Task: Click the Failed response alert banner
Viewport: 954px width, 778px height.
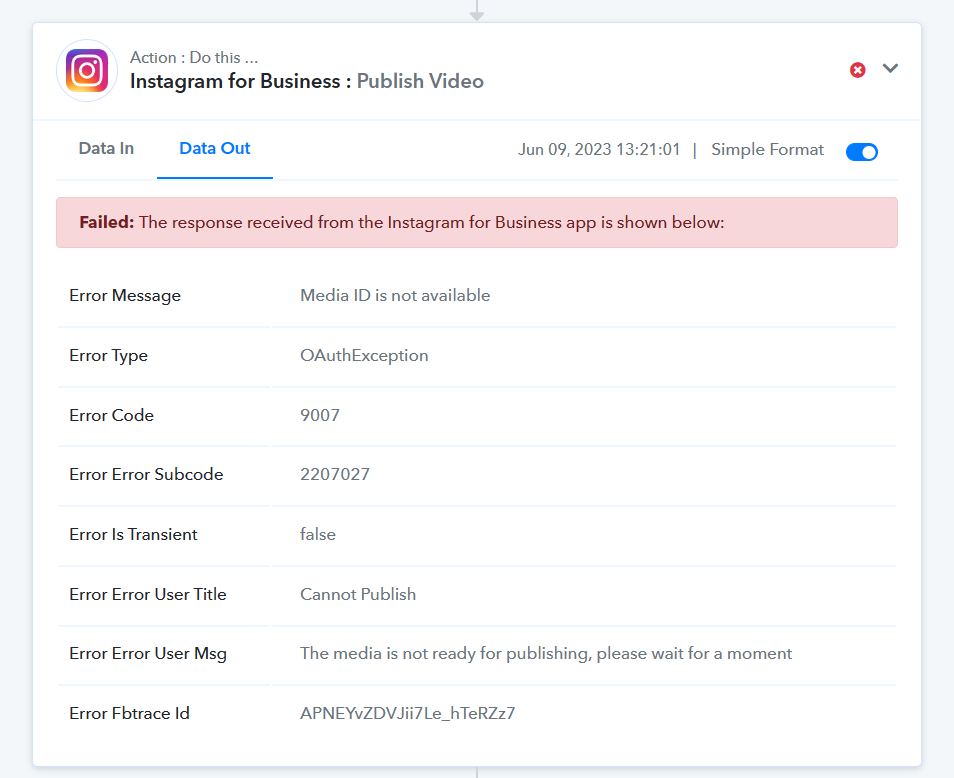Action: (x=476, y=222)
